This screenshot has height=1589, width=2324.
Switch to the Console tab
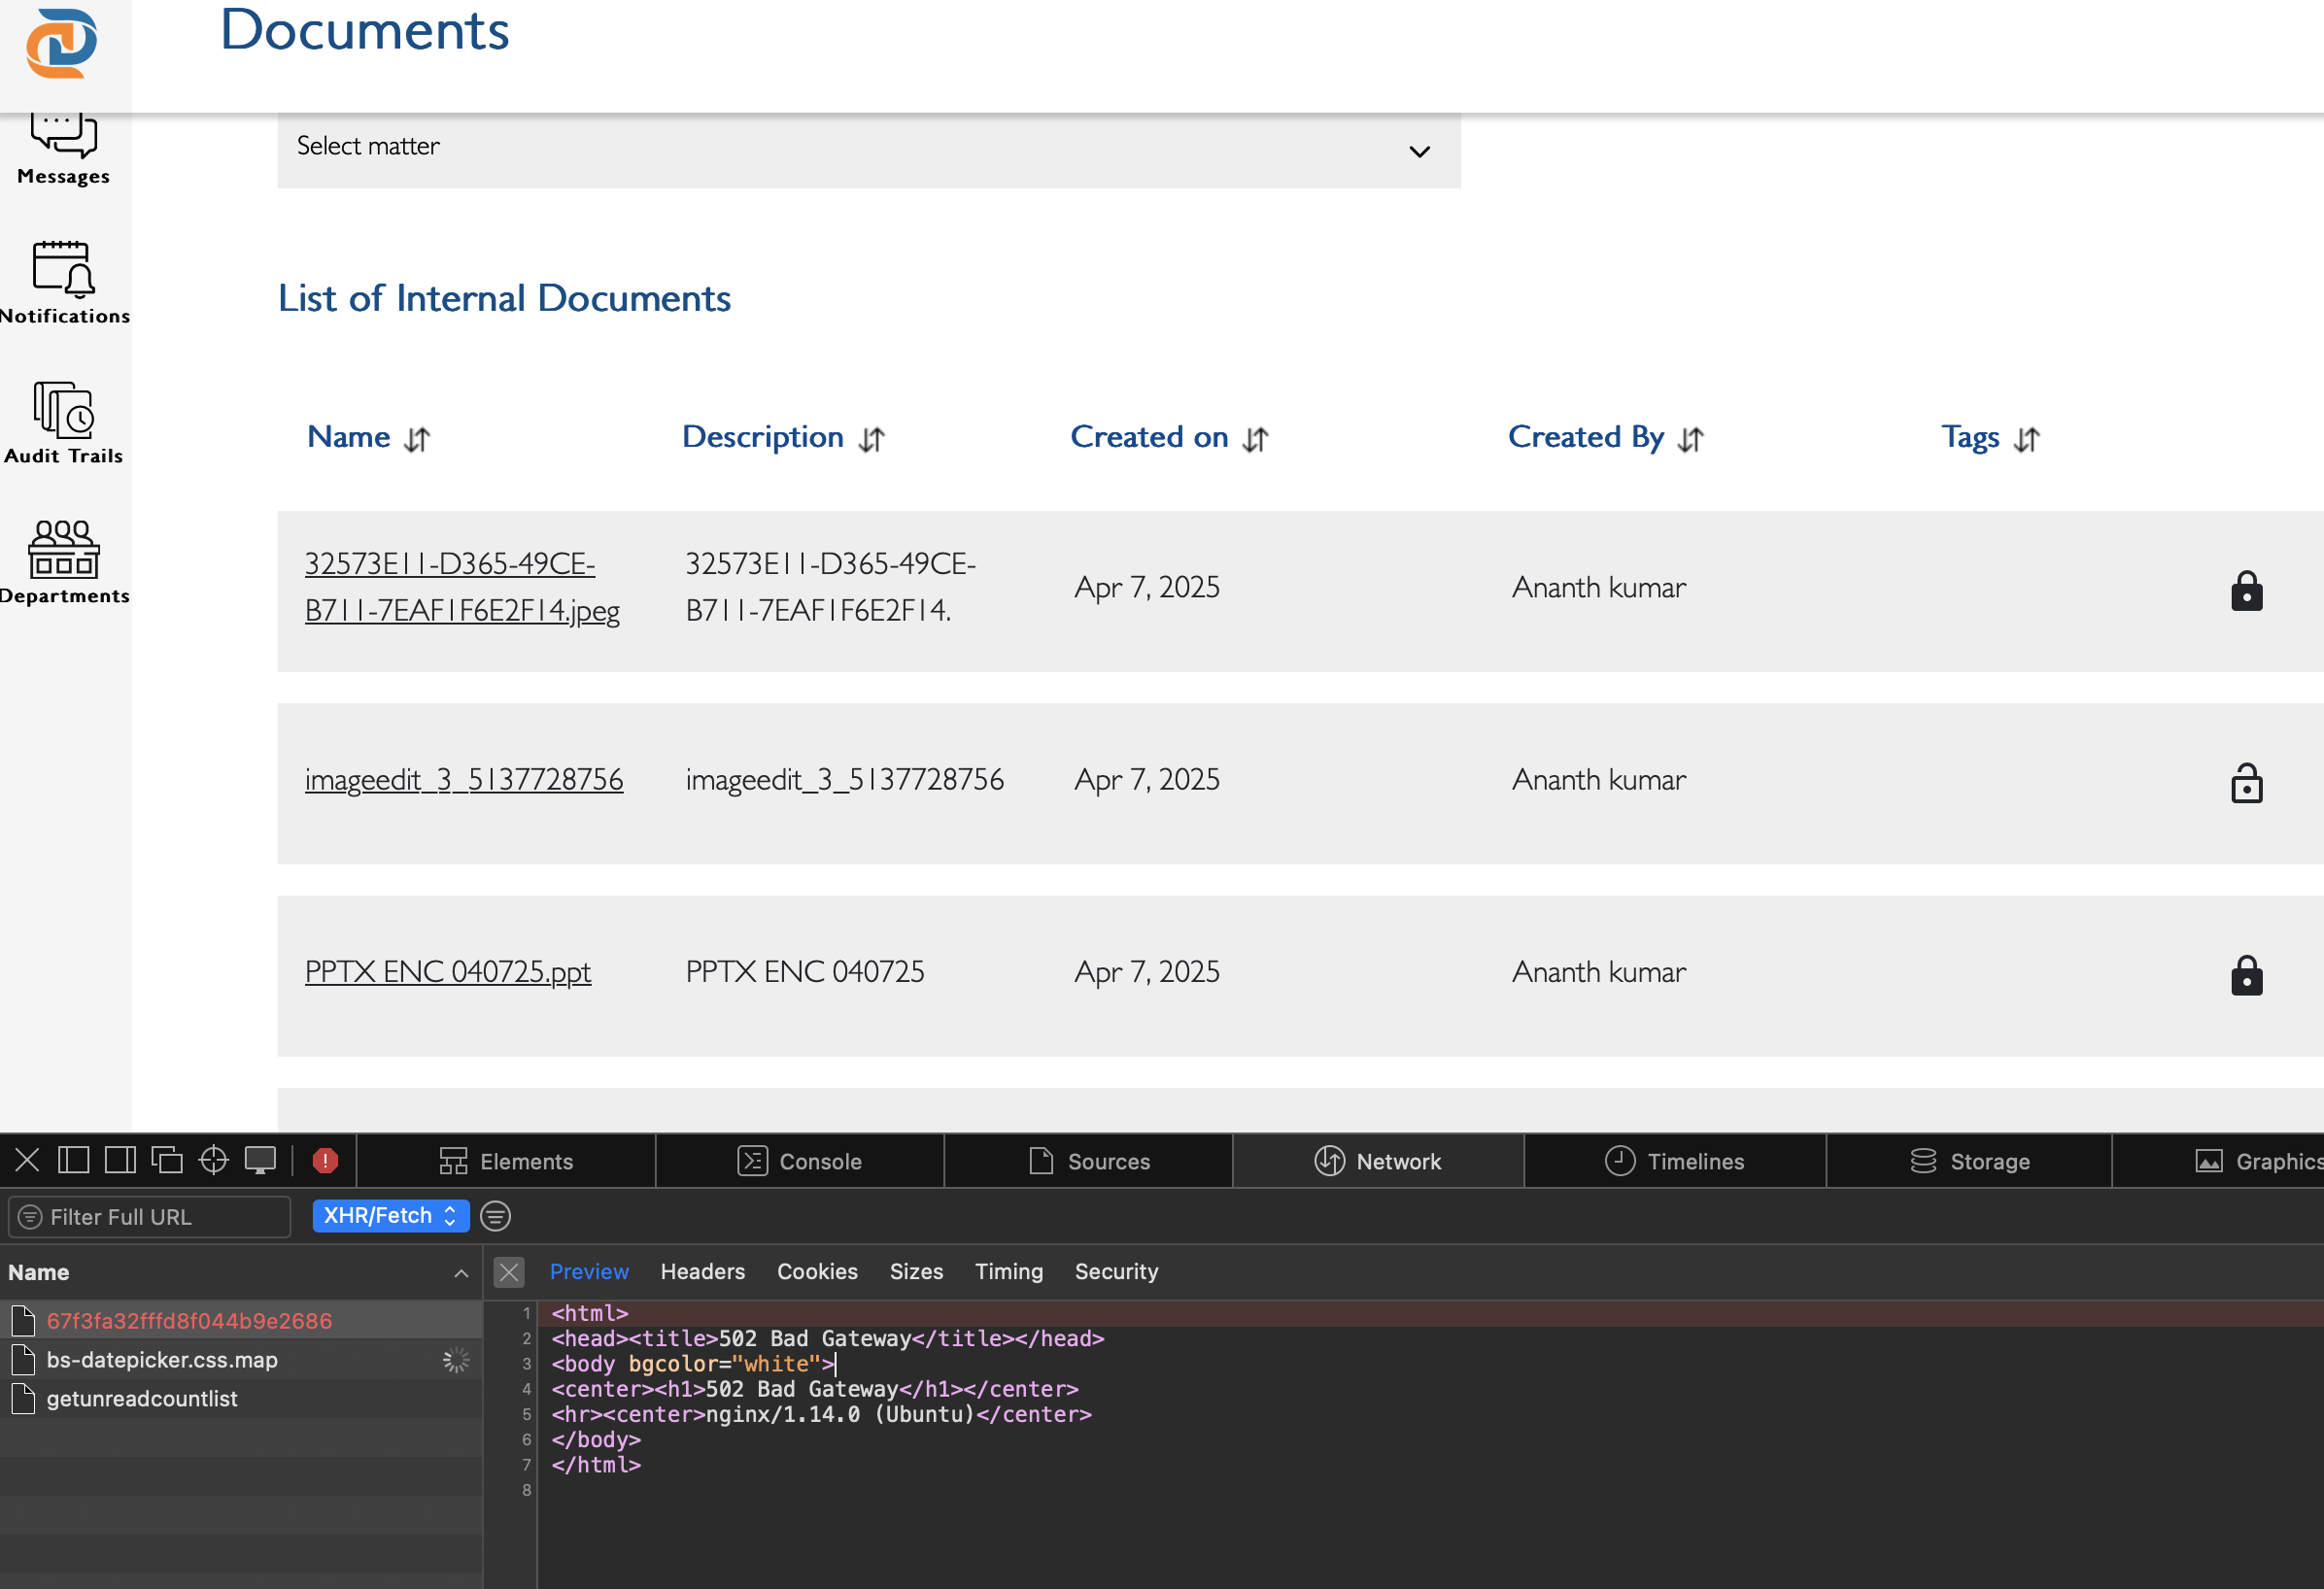click(800, 1160)
